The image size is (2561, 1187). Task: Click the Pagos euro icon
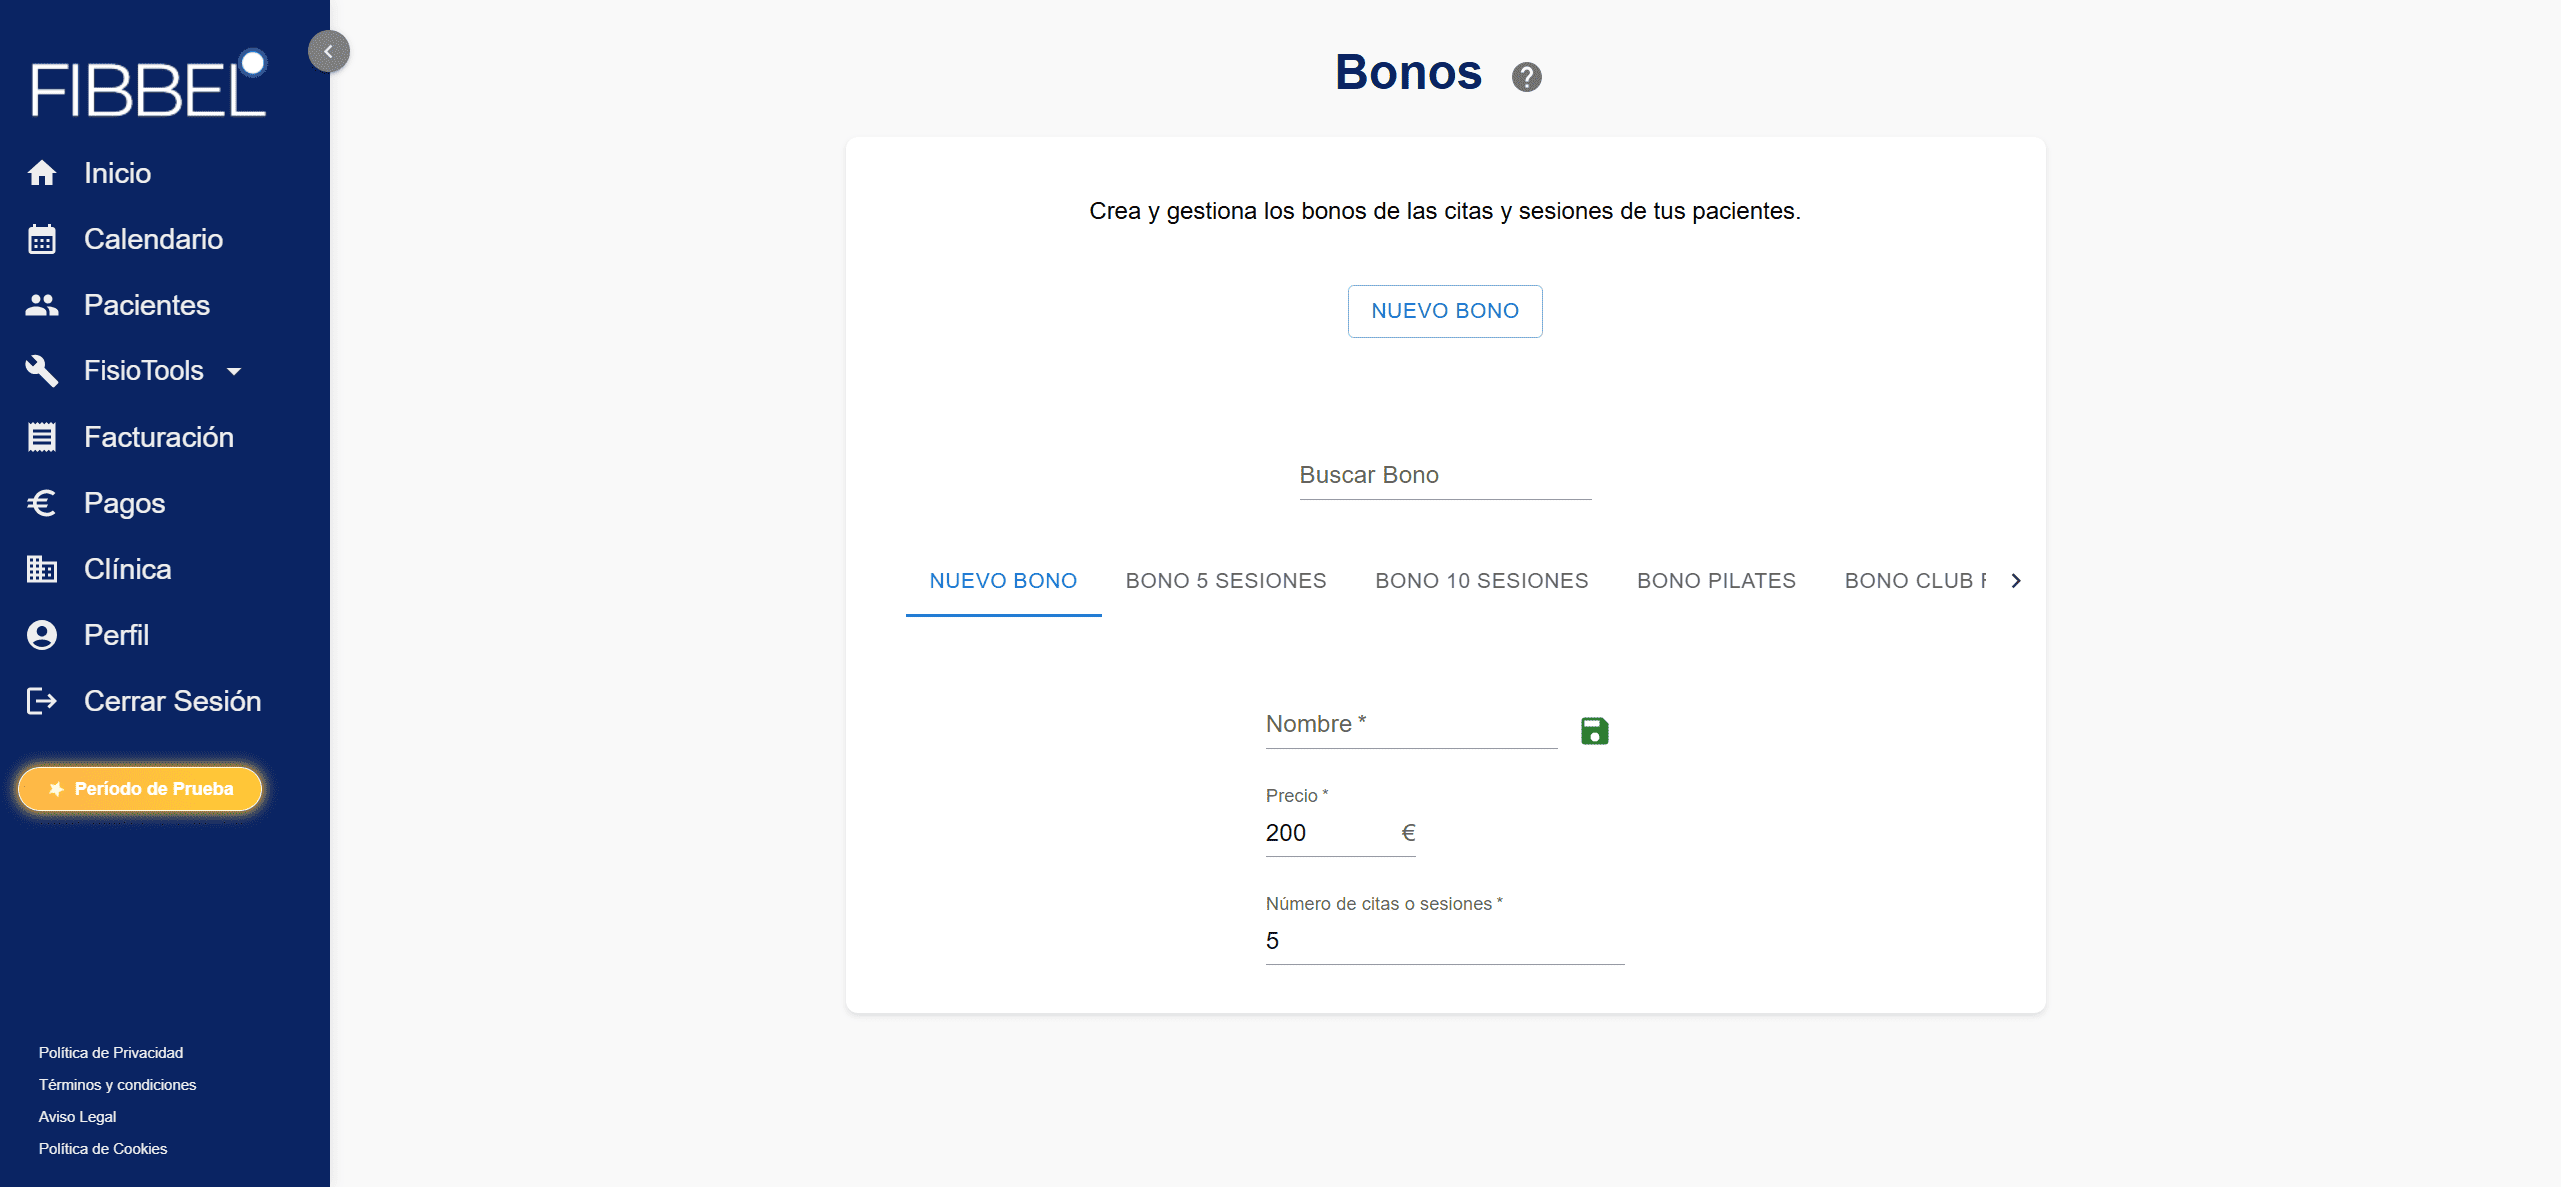coord(42,503)
